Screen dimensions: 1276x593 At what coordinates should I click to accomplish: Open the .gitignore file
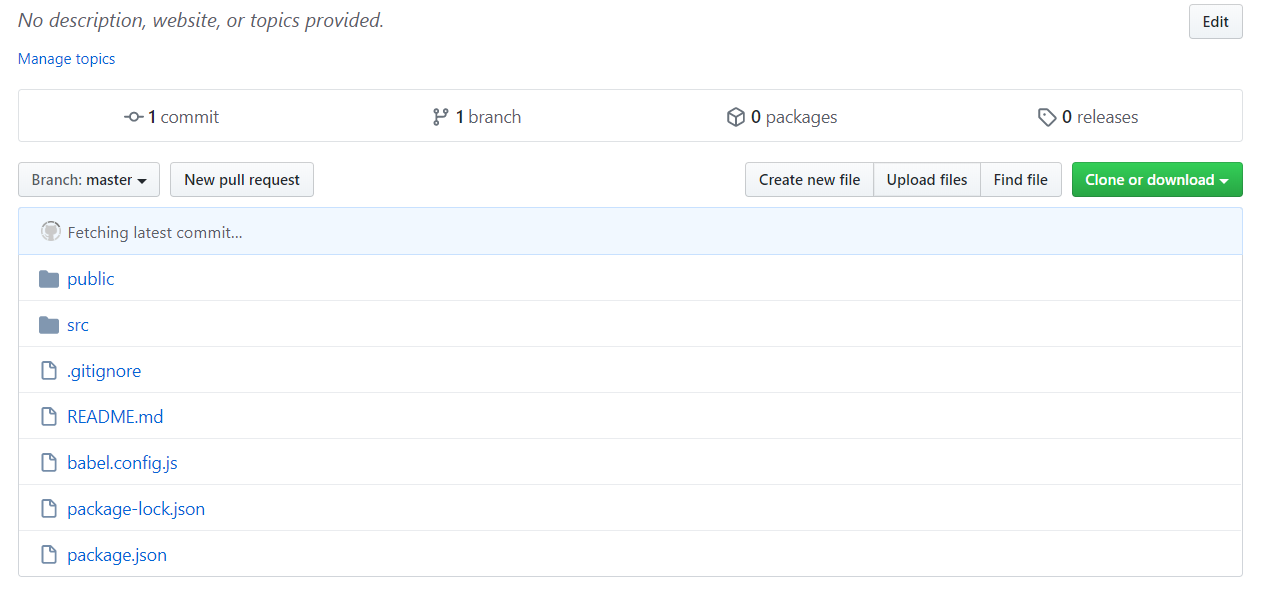tap(104, 371)
